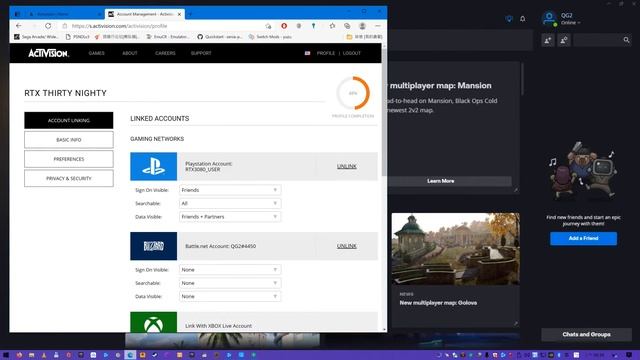Close the Account Management browser tab
The height and width of the screenshot is (360, 640).
[x=179, y=14]
